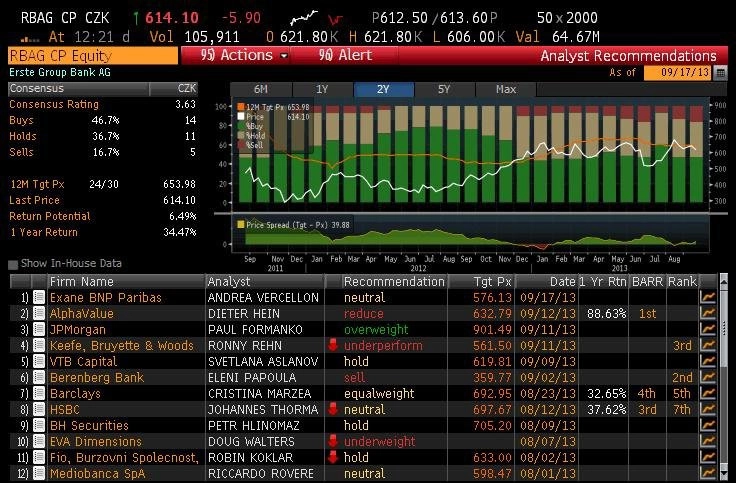Screen dimensions: 736x483
Task: Switch chart range to 5Y tab
Action: [x=445, y=89]
